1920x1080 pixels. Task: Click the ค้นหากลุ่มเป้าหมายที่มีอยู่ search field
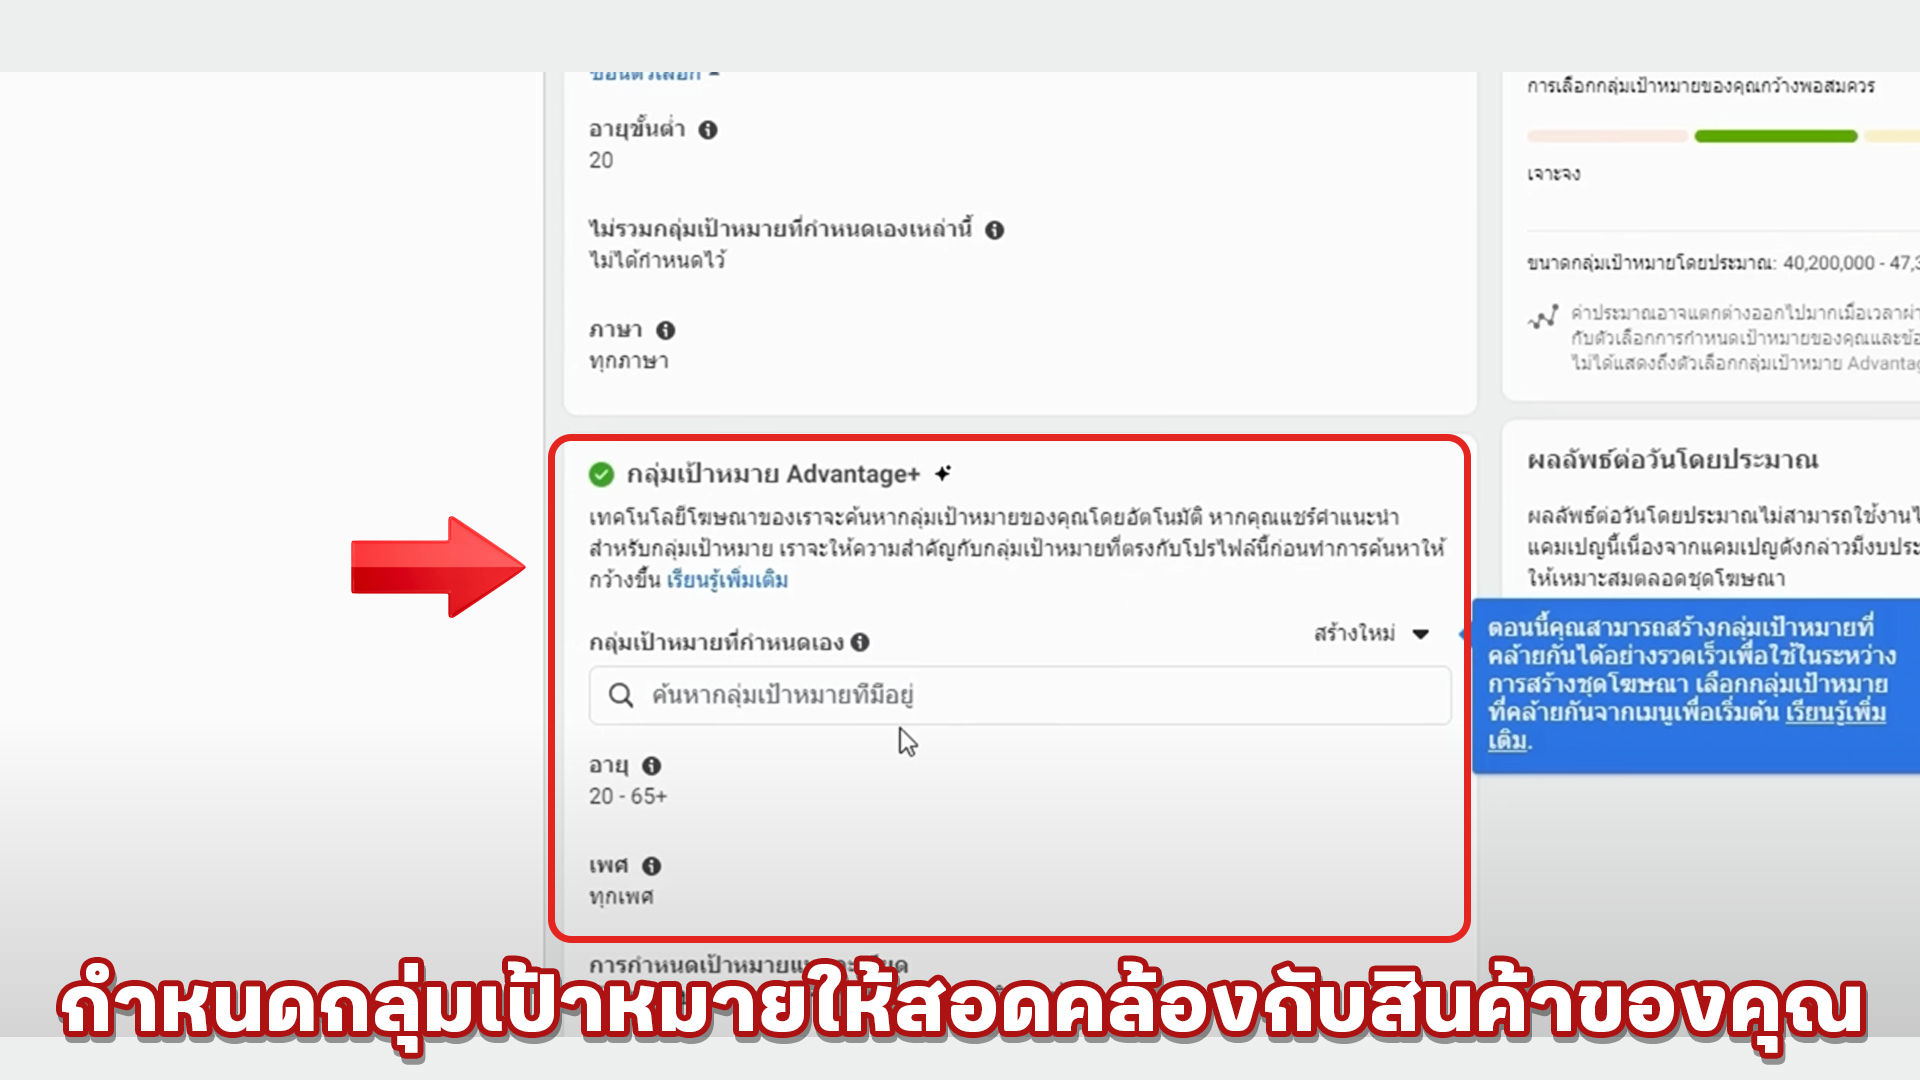click(x=1020, y=695)
